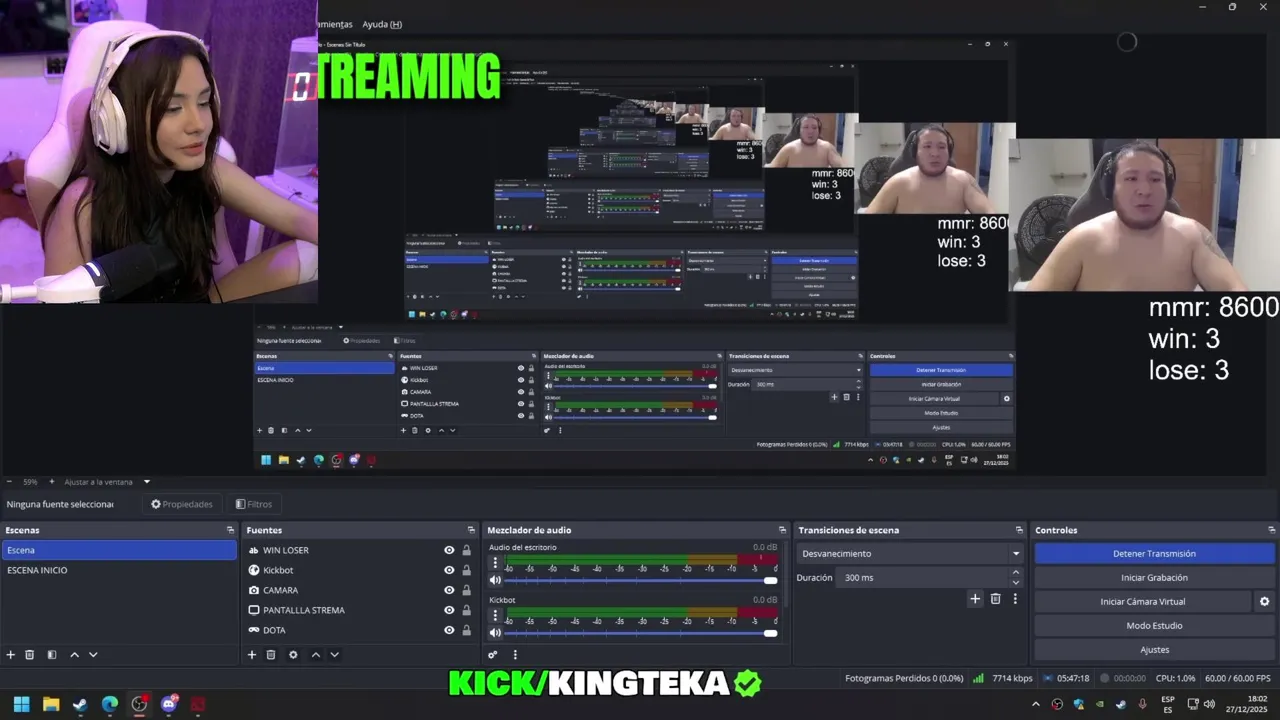The image size is (1280, 720).
Task: Open Microsoft Edge from taskbar
Action: coord(110,704)
